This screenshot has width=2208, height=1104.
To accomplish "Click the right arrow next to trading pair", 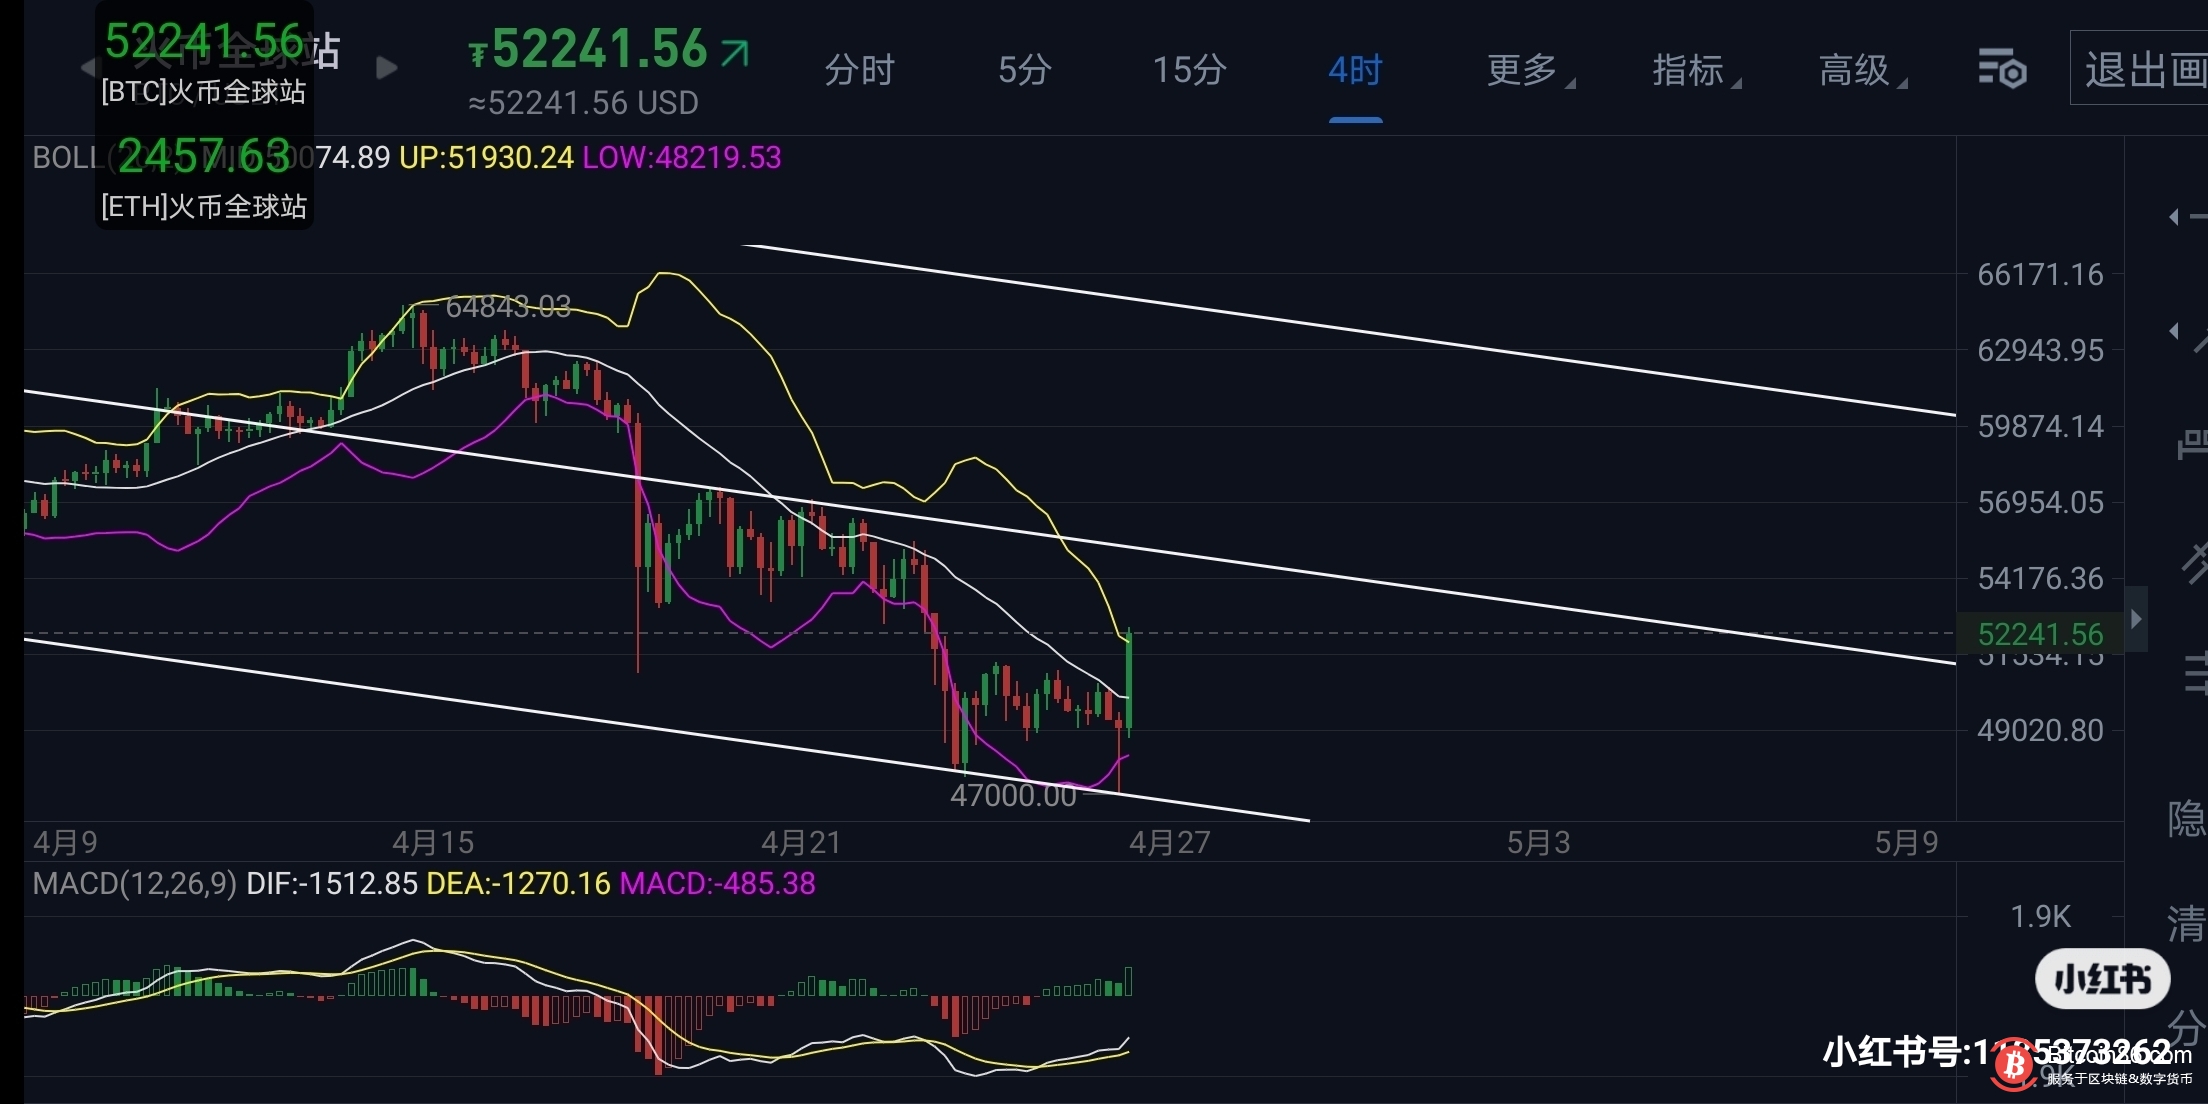I will 386,68.
